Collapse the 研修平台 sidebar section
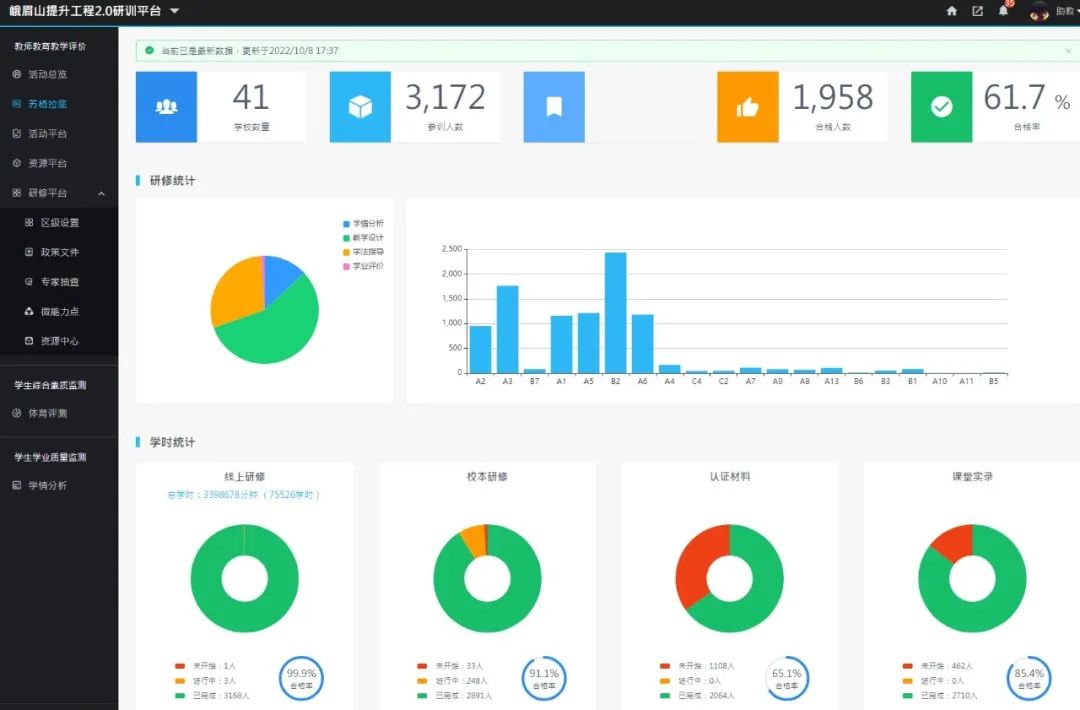Screen dimensions: 1080x710 point(101,193)
